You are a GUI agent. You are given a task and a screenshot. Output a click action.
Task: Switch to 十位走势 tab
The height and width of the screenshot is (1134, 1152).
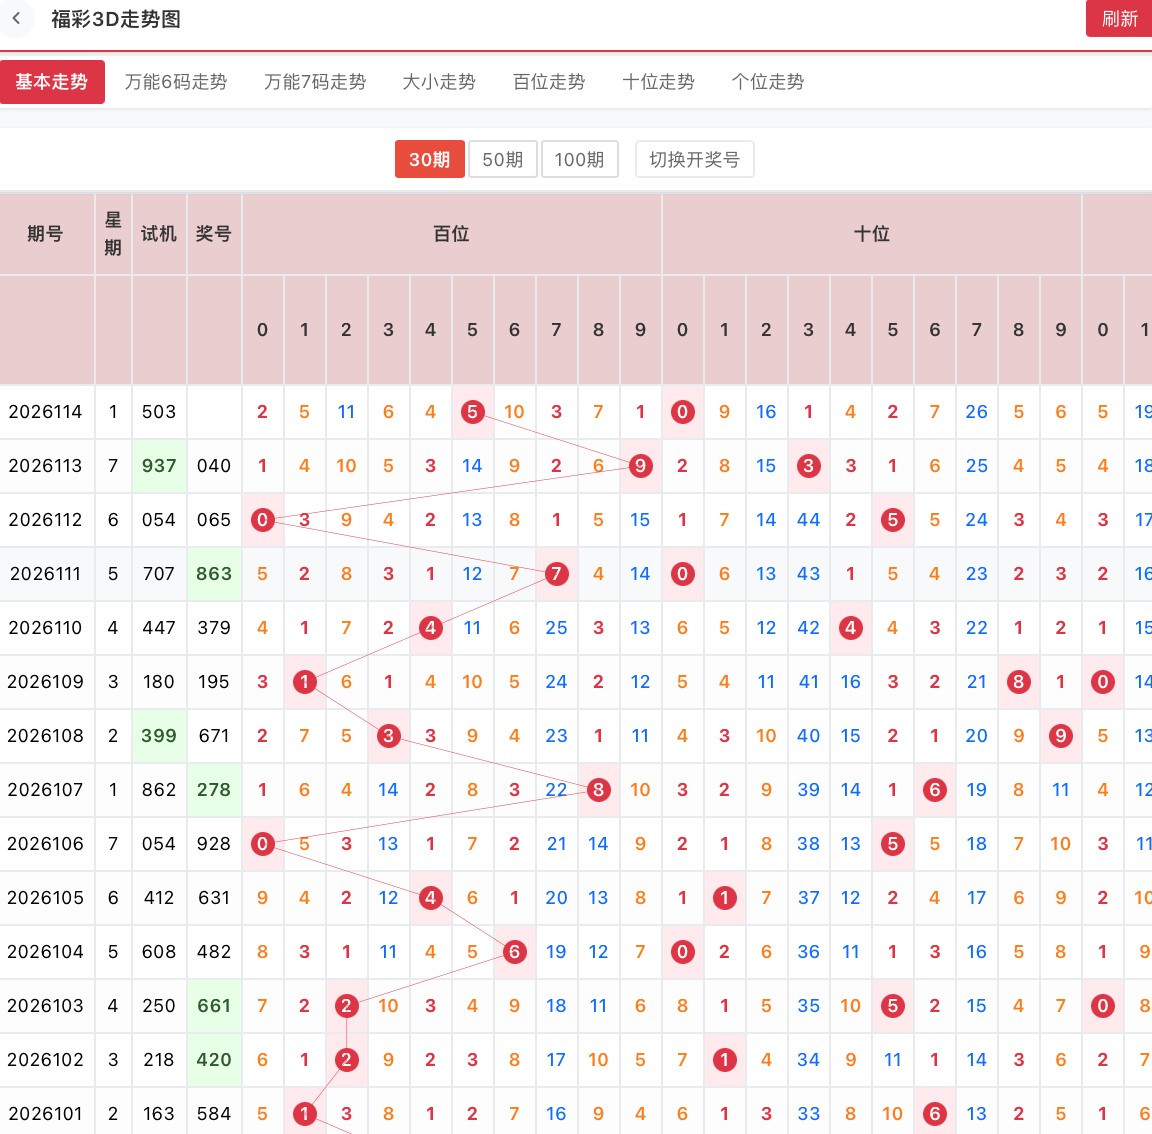pyautogui.click(x=658, y=82)
